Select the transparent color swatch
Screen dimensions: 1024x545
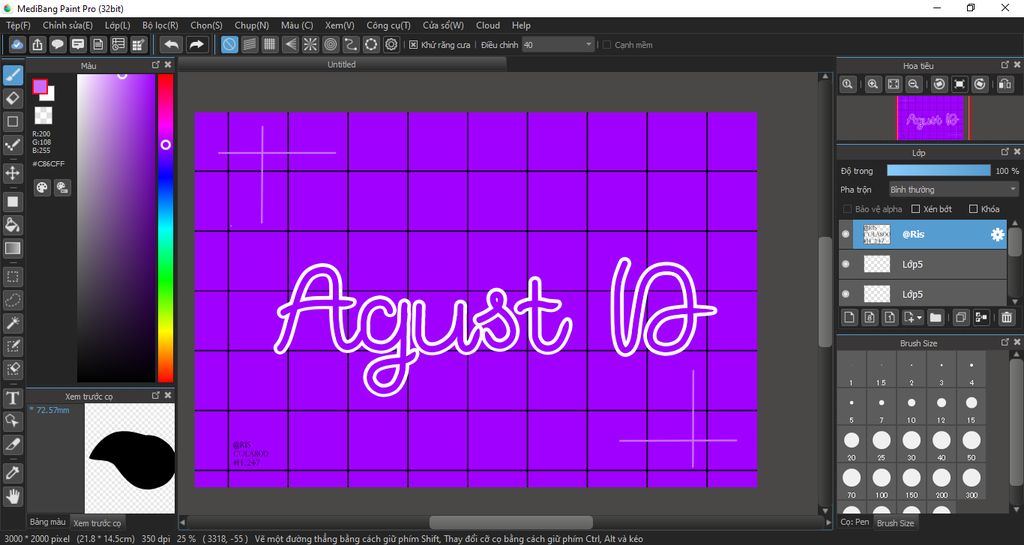coord(43,116)
